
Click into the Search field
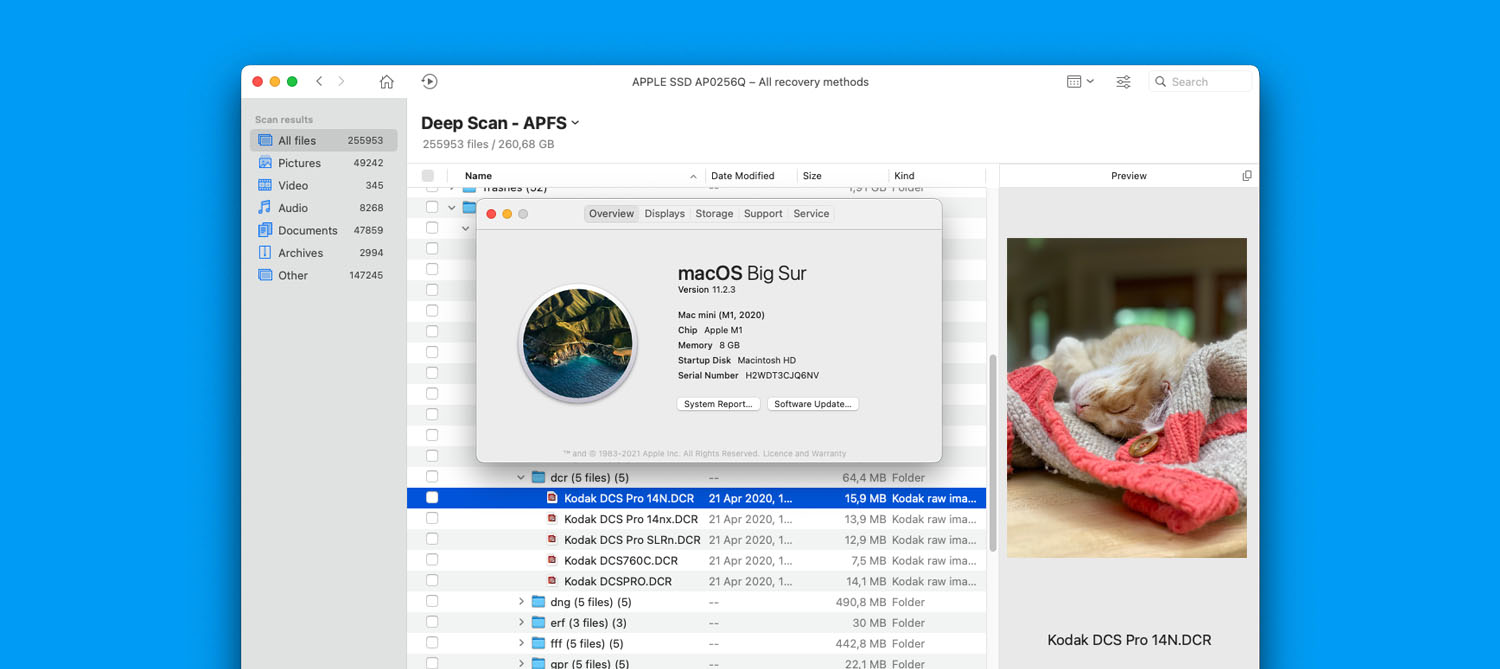[x=1200, y=82]
